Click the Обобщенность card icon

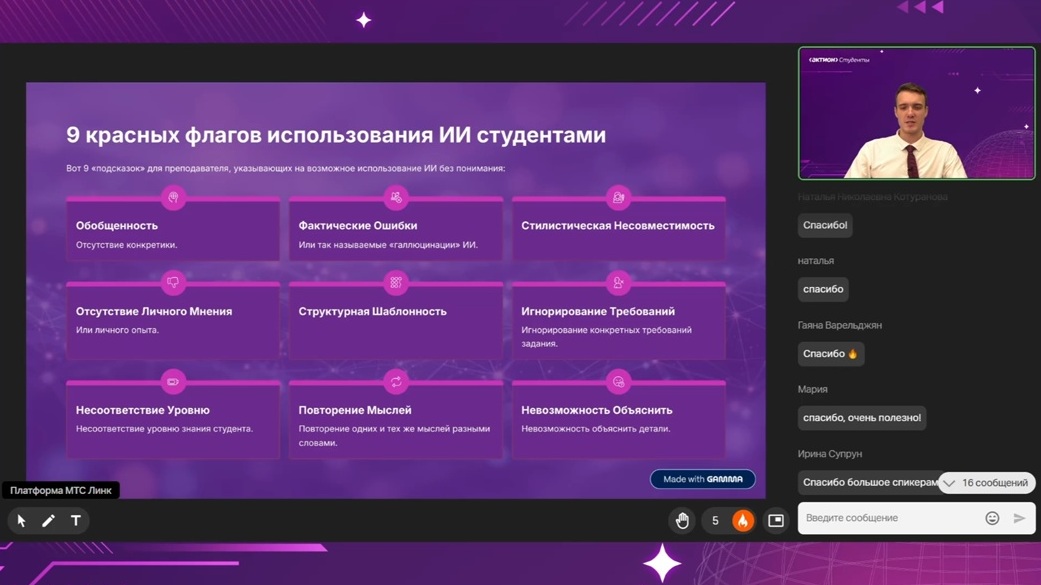point(173,198)
